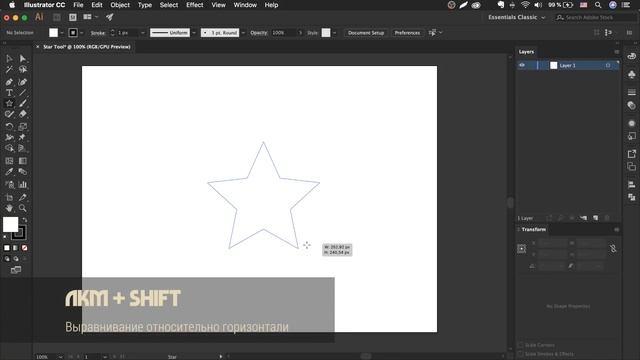The height and width of the screenshot is (360, 640).
Task: Open the brush definition dropdown
Action: 243,33
